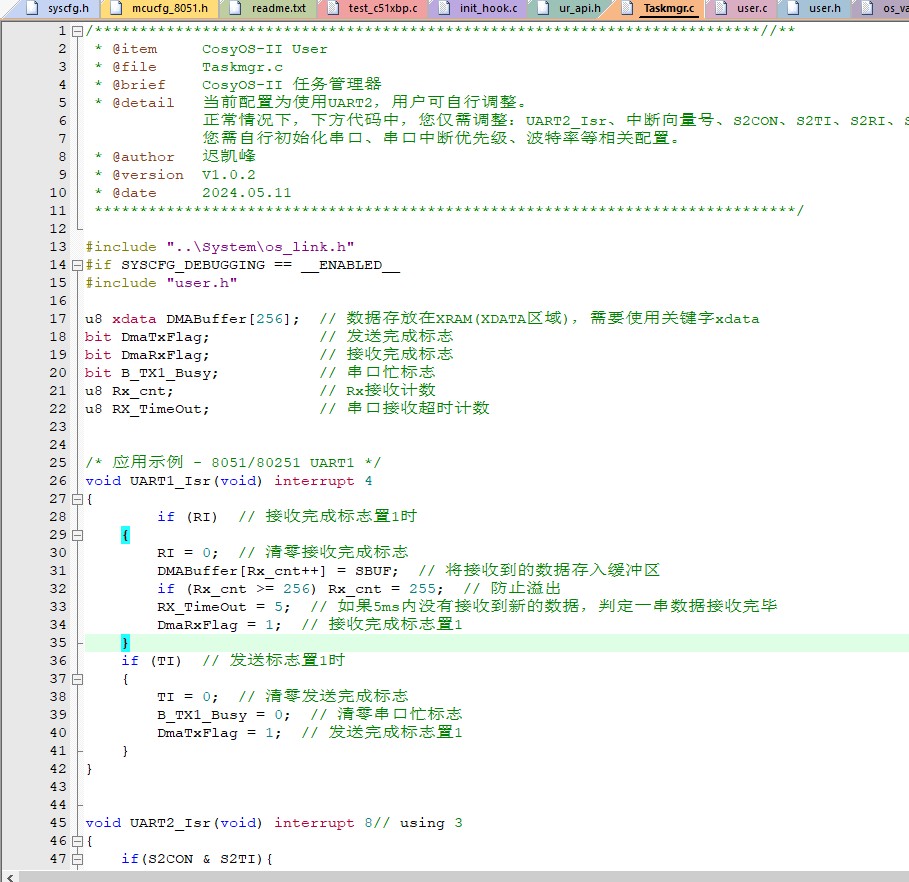Viewport: 909px width, 882px height.
Task: Click the "user.h" include string
Action: point(202,283)
